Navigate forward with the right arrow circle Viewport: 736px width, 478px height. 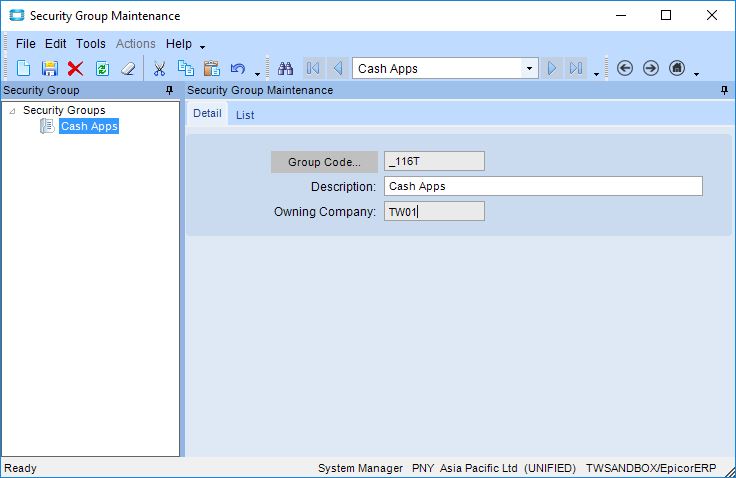pyautogui.click(x=651, y=69)
